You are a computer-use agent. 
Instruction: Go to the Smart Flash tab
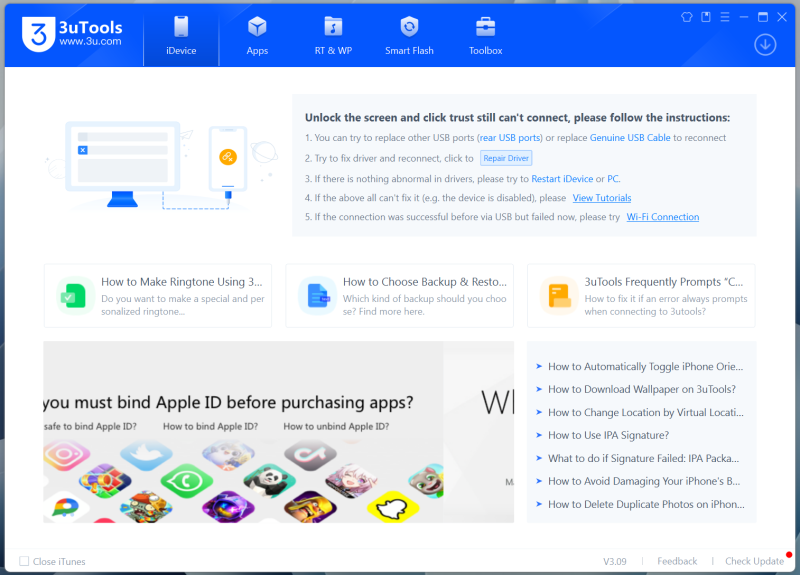409,36
